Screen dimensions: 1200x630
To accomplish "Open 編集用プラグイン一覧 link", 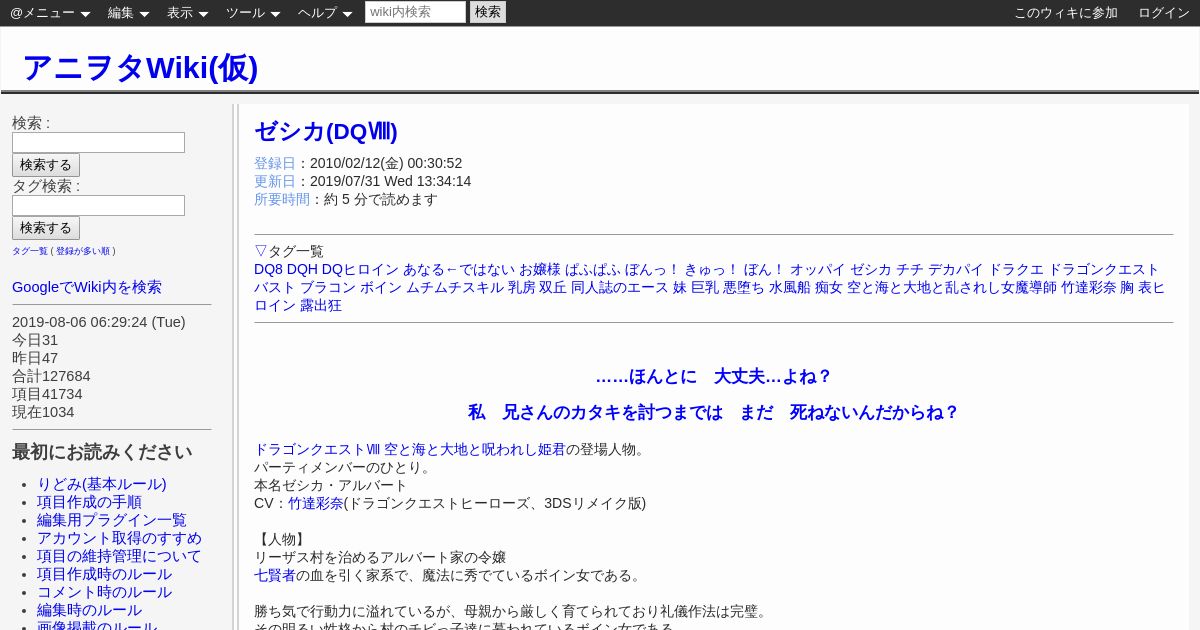I will tap(112, 520).
